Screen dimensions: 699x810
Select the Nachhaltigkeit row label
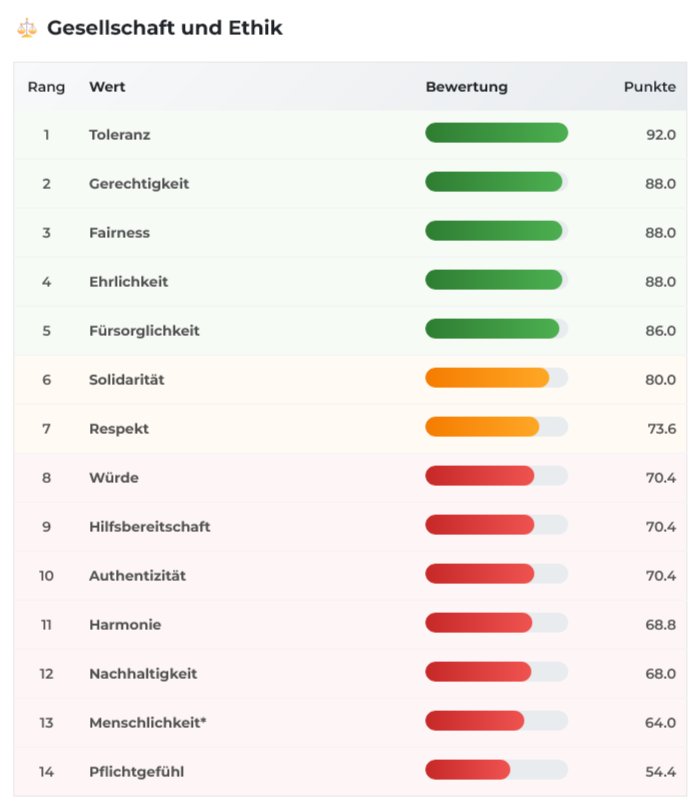coord(143,673)
